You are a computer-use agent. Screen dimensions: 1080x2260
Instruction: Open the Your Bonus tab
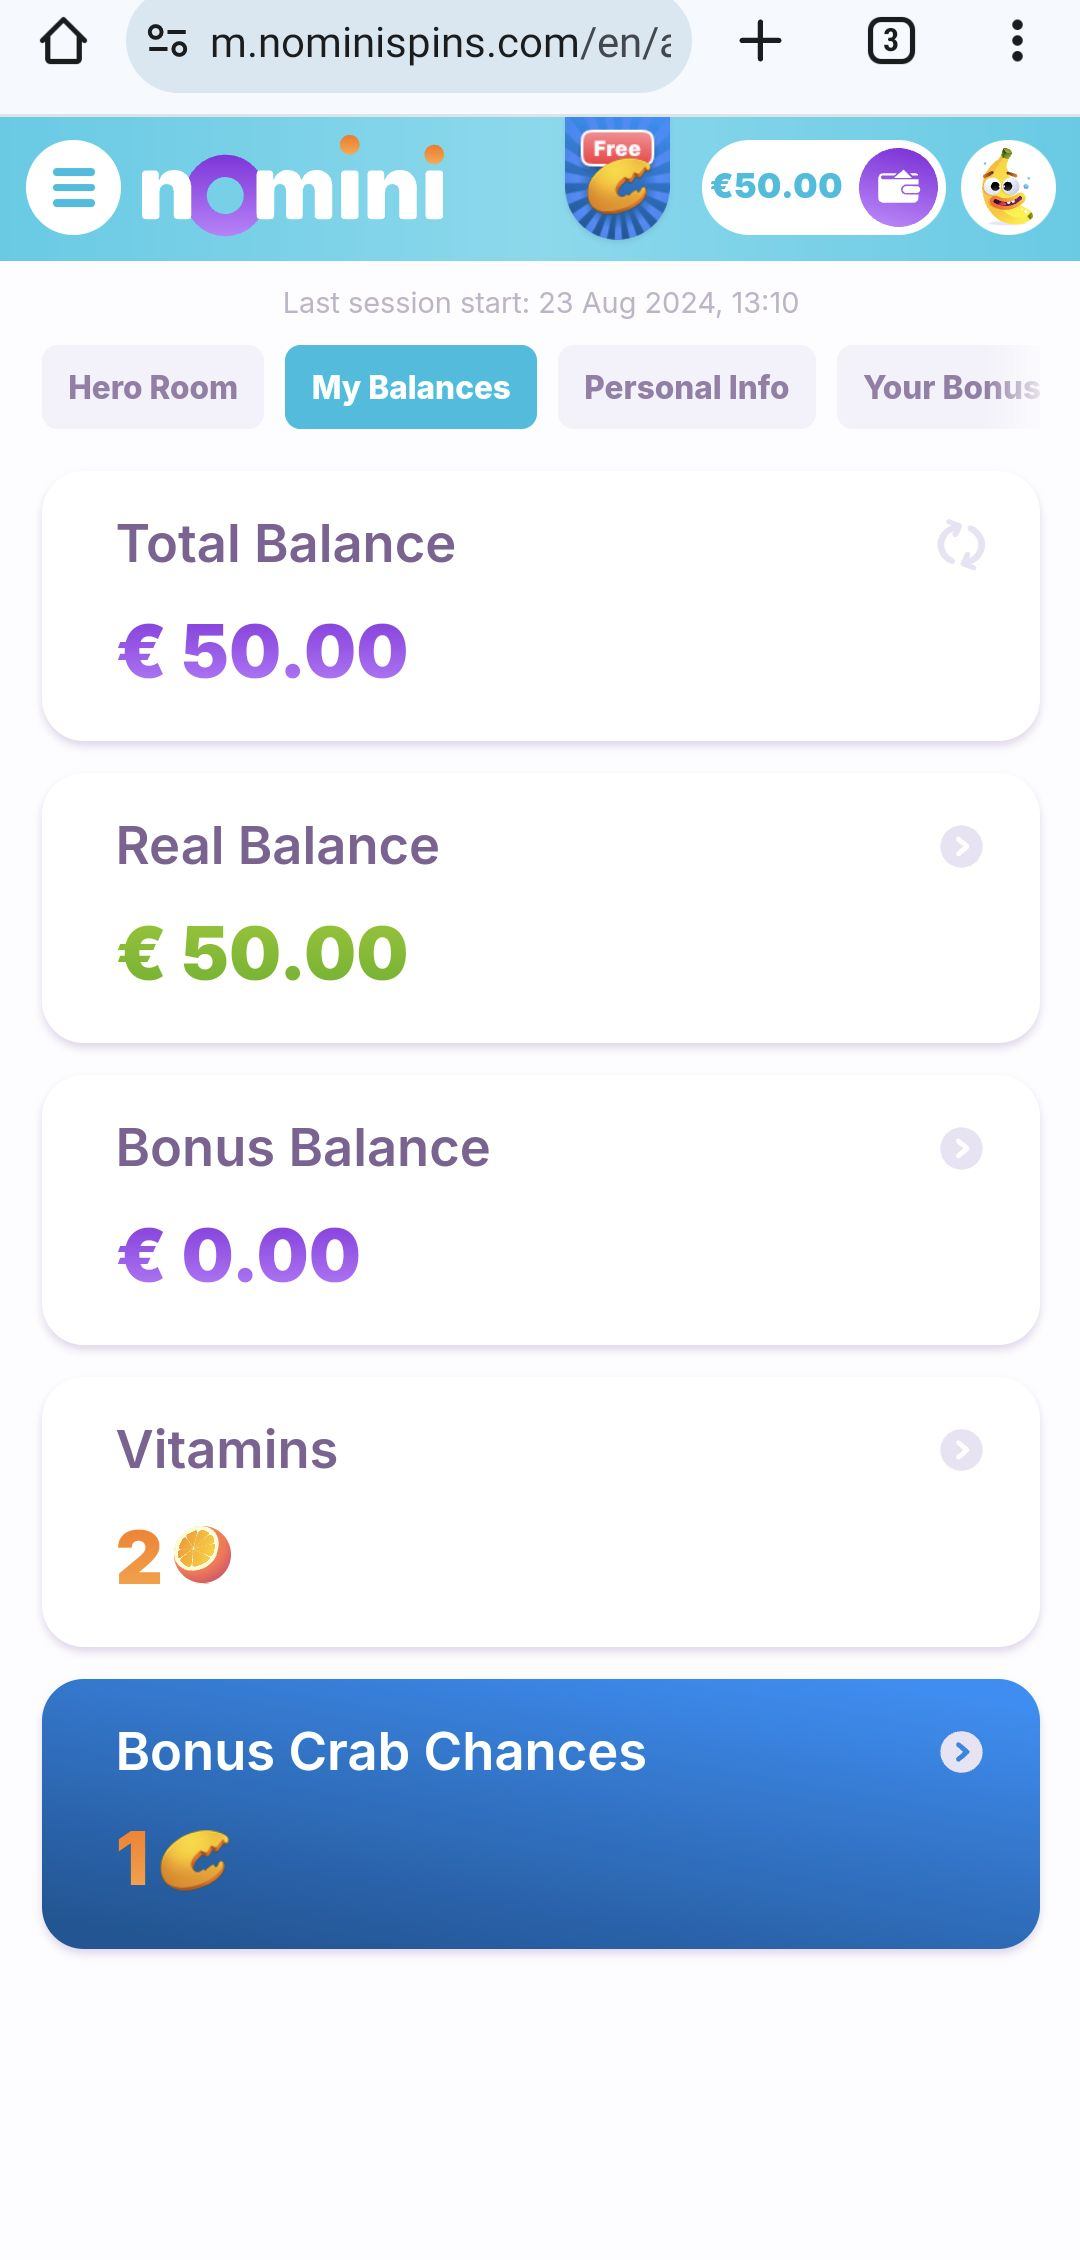click(x=945, y=387)
